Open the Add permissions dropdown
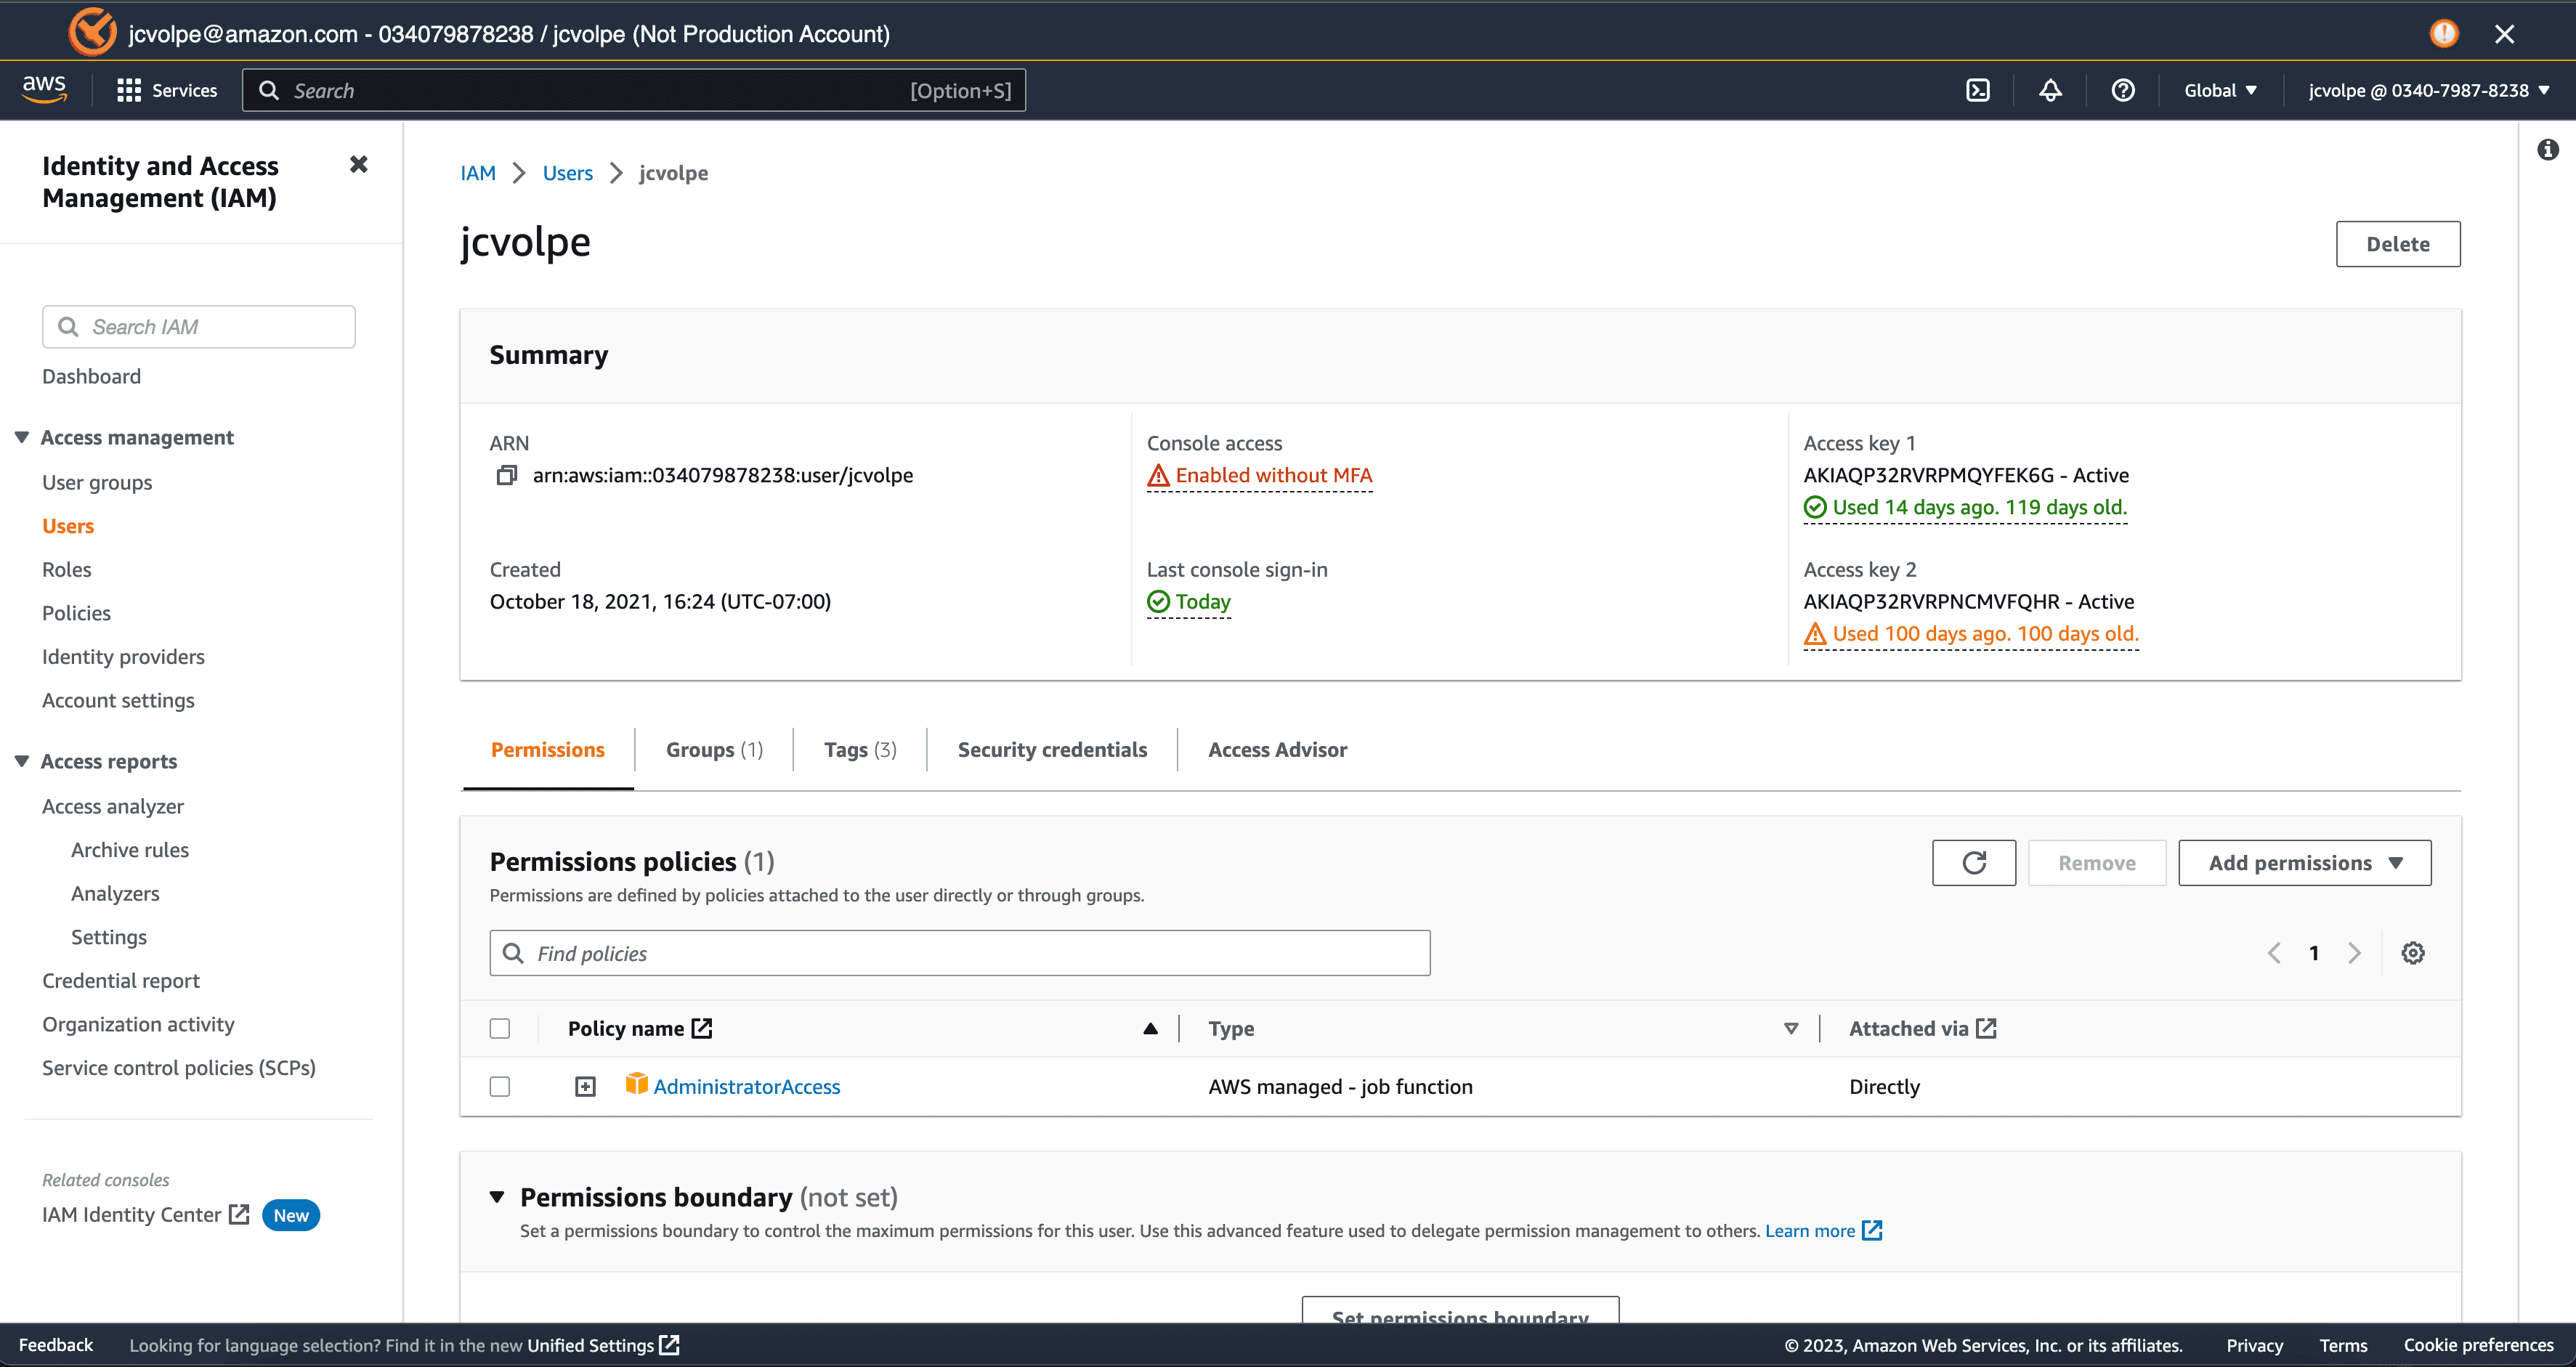The width and height of the screenshot is (2576, 1367). (2304, 862)
